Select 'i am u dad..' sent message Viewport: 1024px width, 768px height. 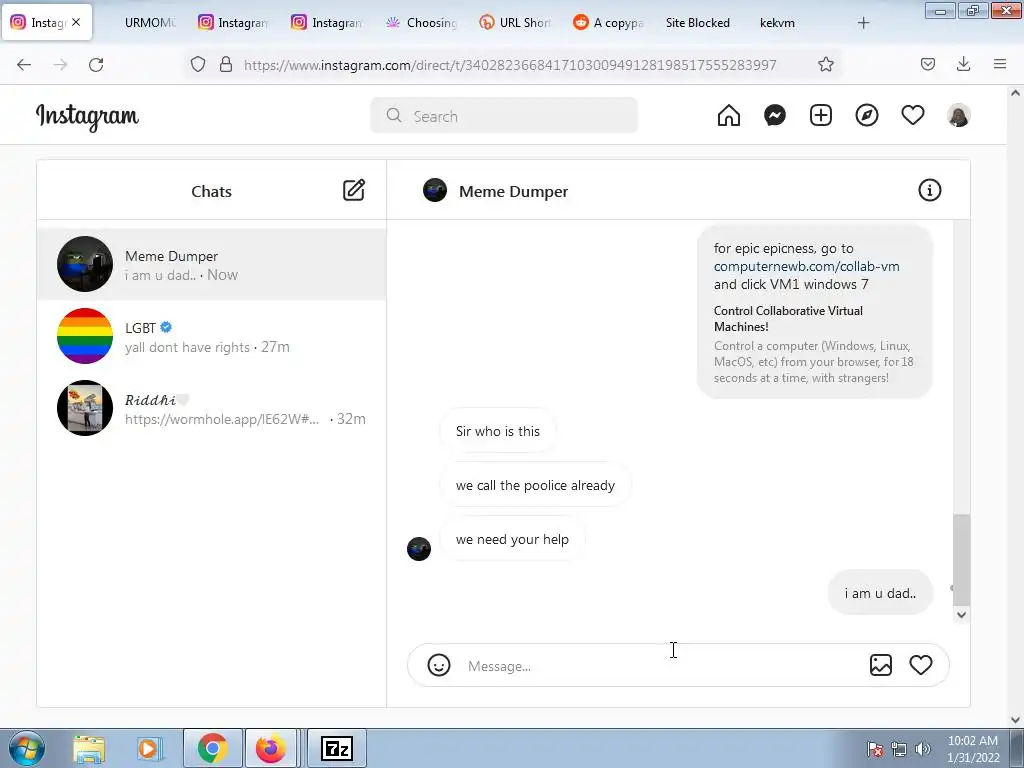point(880,593)
